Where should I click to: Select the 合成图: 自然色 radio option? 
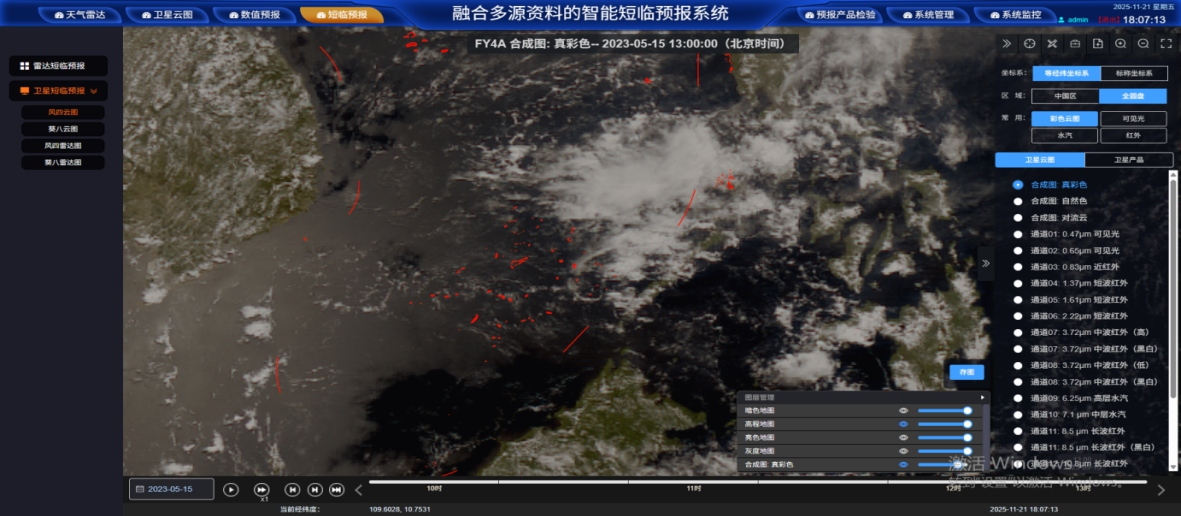[x=1018, y=201]
